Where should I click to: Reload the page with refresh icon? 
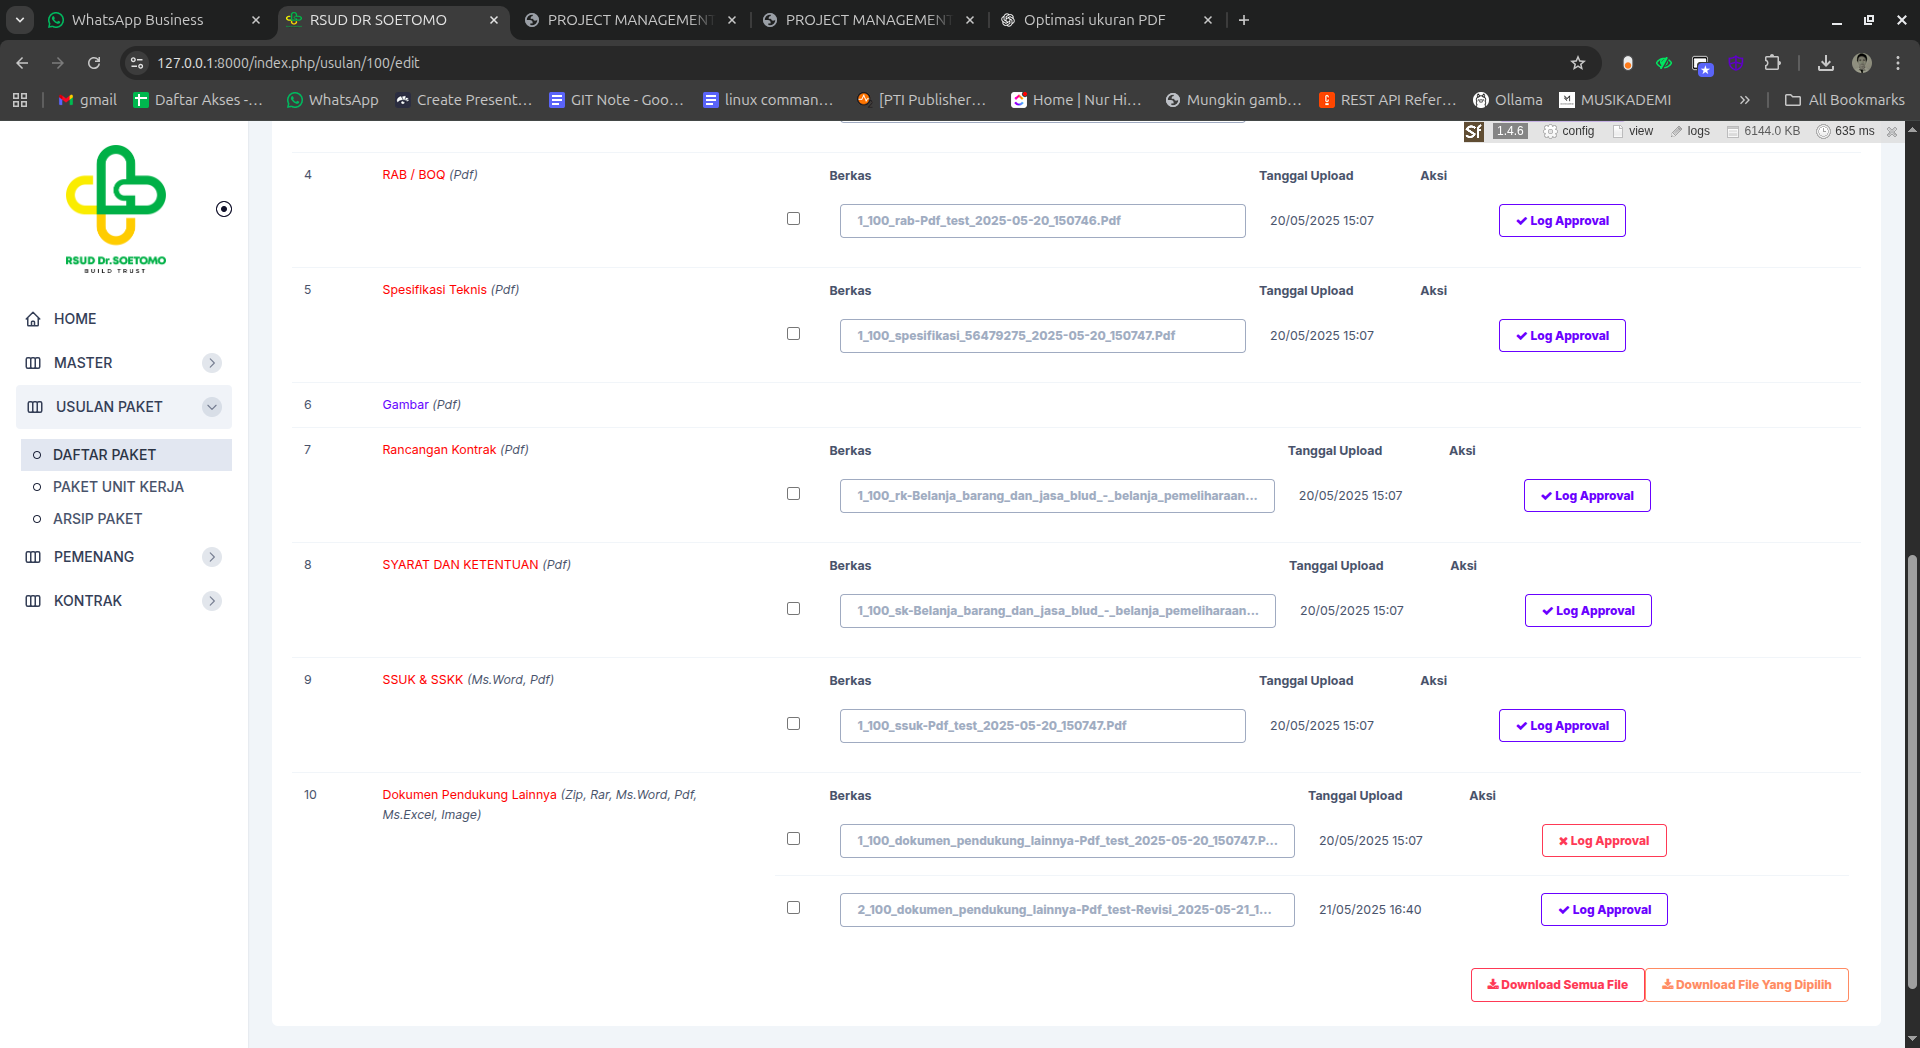[x=94, y=63]
